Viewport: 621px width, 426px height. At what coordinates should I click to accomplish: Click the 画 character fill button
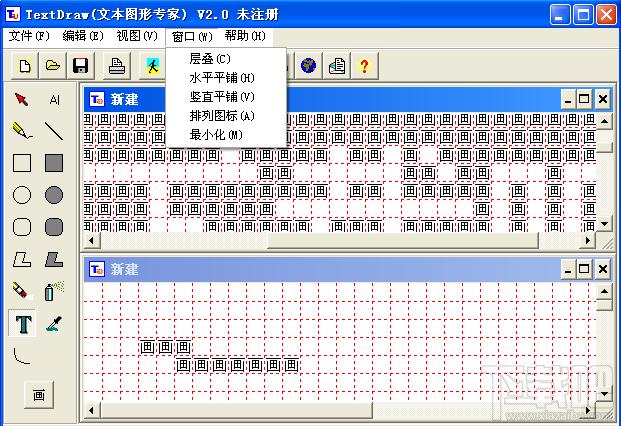(x=39, y=394)
